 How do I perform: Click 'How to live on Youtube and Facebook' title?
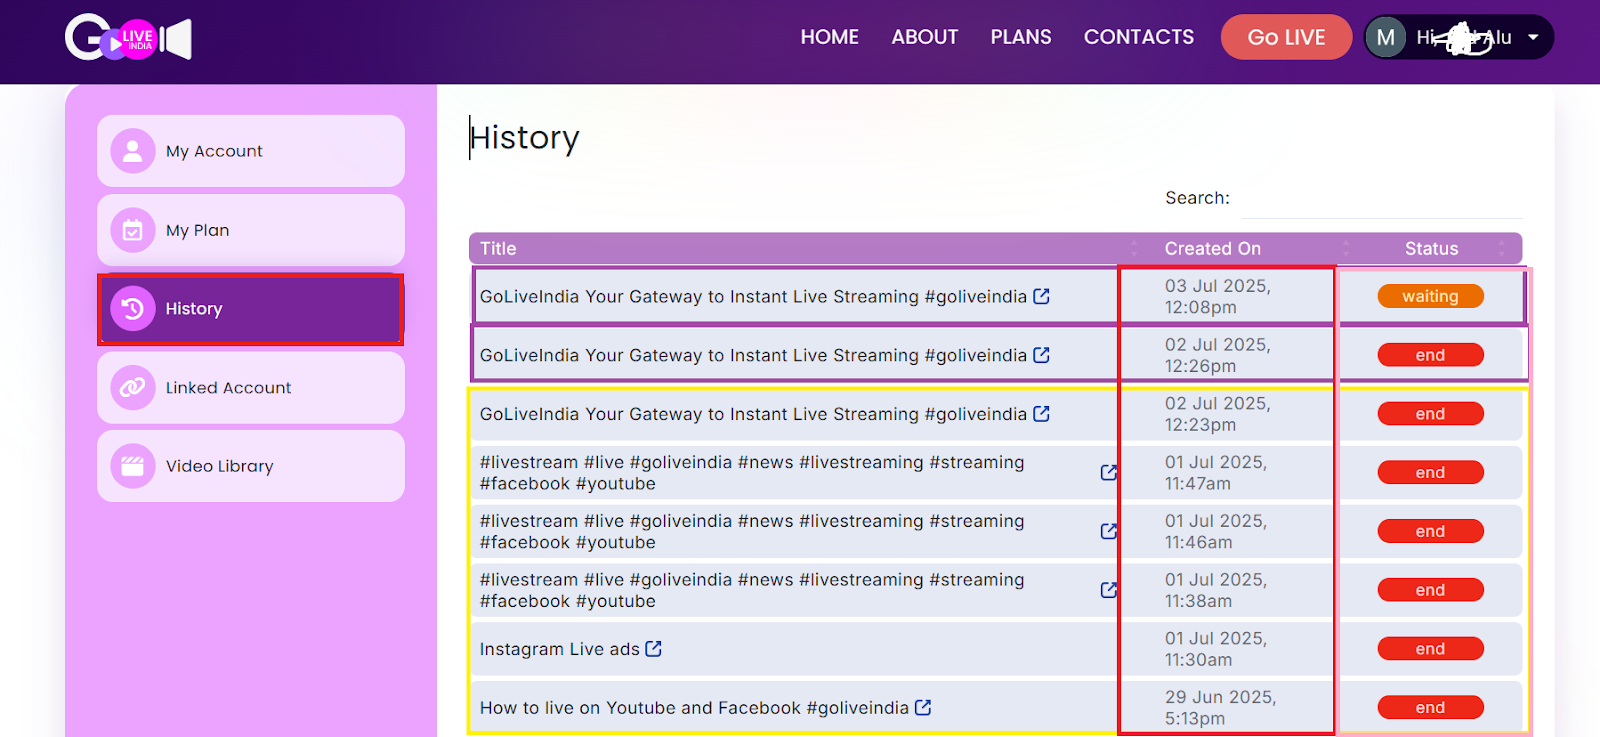tap(694, 708)
